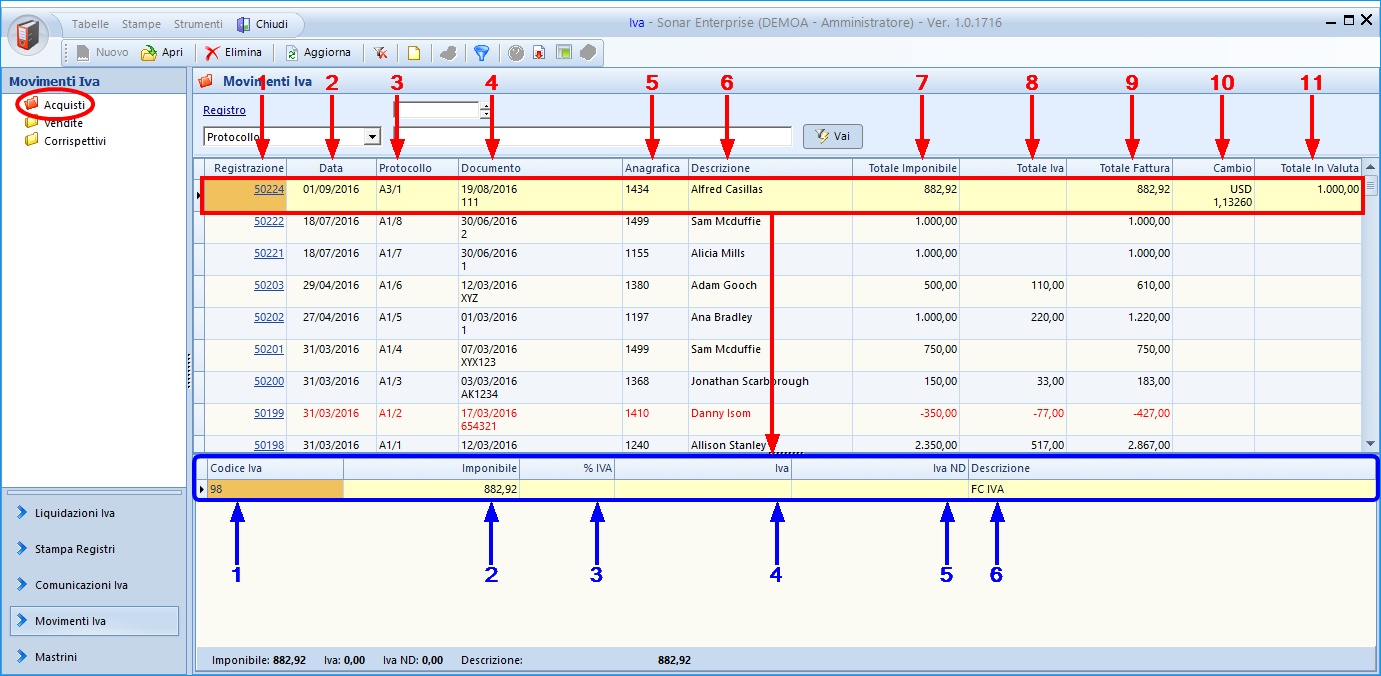Click the yellow note page icon
Viewport: 1381px width, 676px height.
[x=413, y=53]
